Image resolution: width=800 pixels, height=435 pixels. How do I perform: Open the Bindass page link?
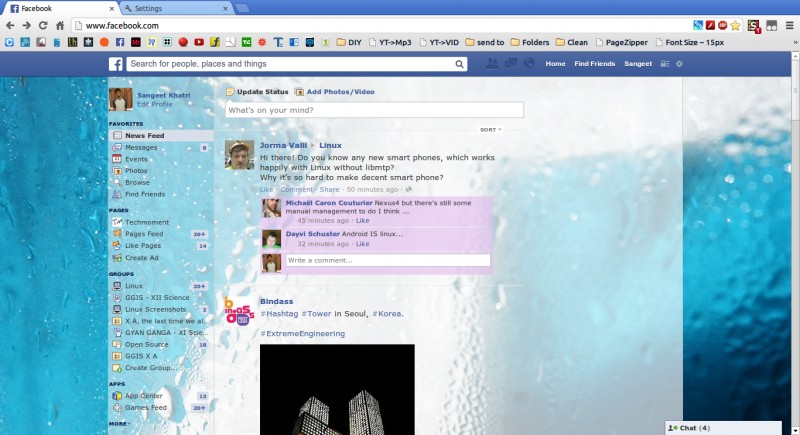tap(277, 301)
